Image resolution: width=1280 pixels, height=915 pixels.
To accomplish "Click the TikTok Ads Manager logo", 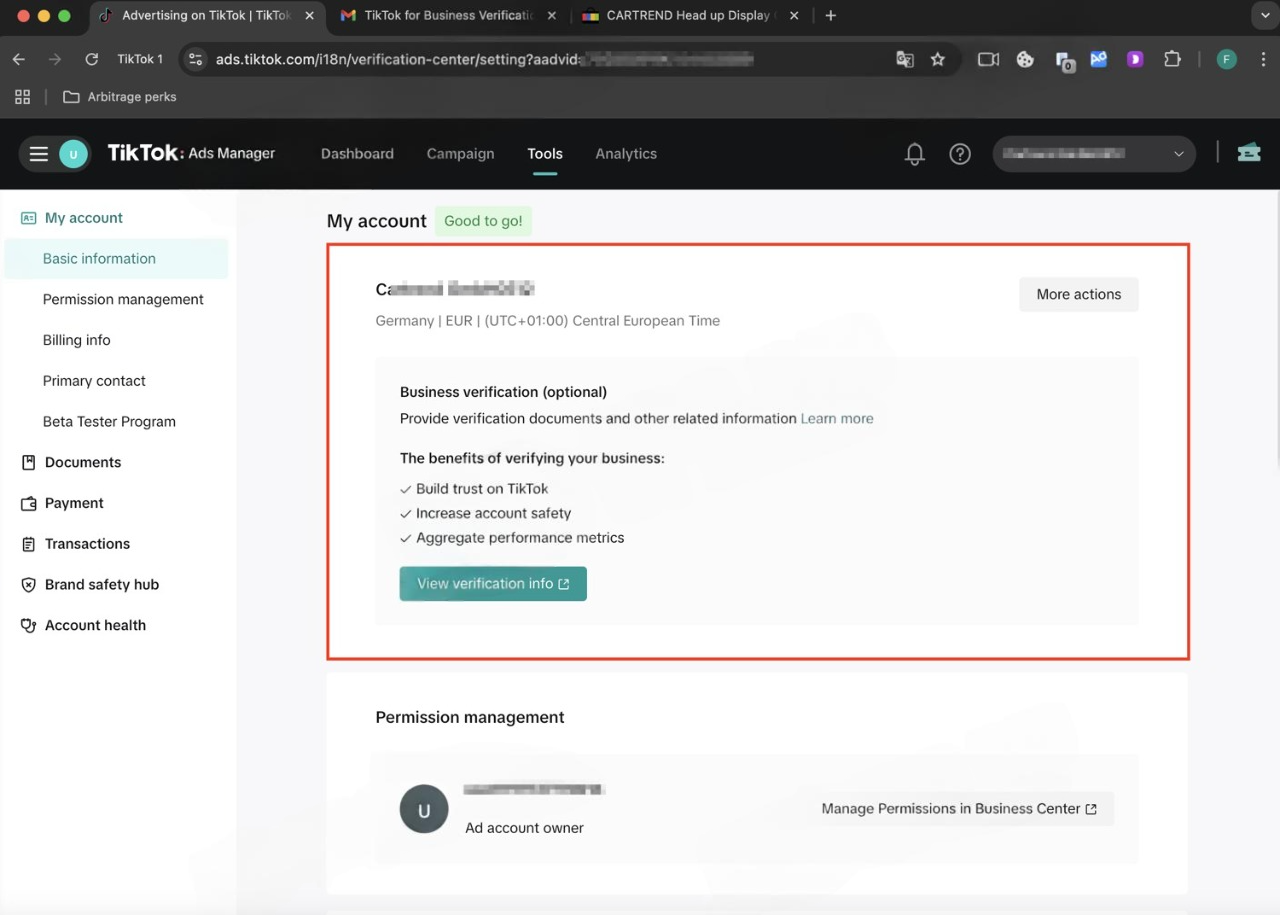I will [190, 153].
